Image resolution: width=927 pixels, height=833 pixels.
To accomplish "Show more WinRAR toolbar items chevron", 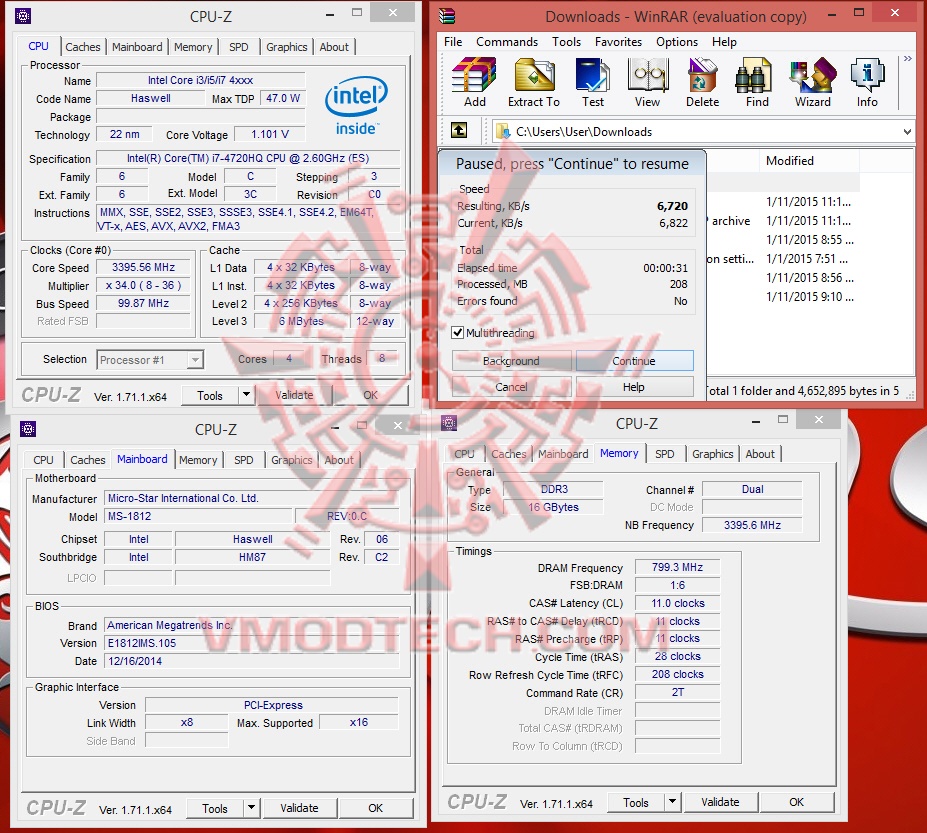I will click(x=907, y=59).
